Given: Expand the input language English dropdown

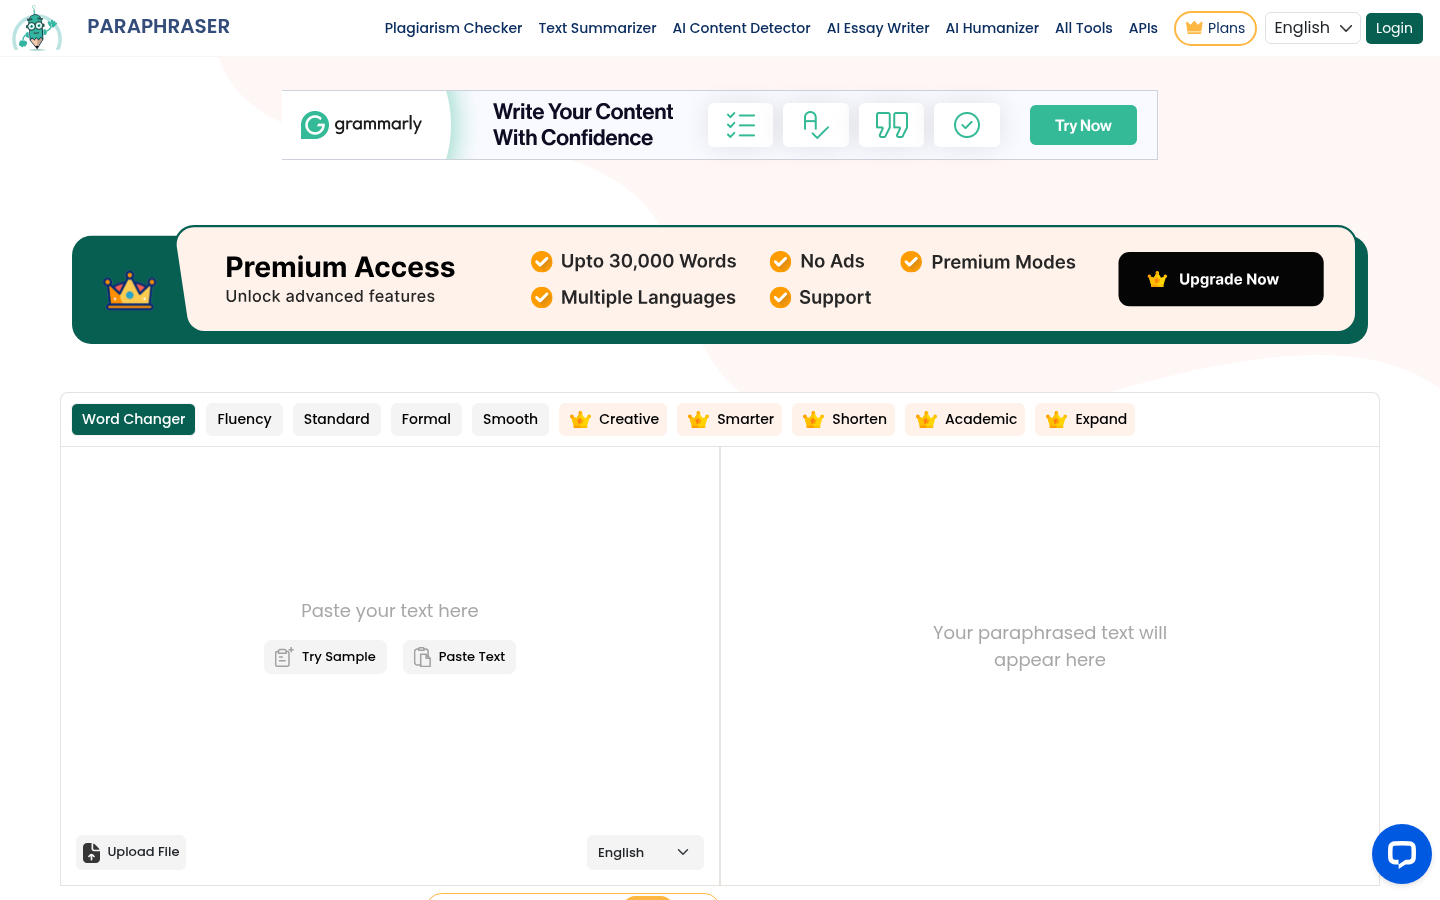Looking at the screenshot, I should (645, 852).
